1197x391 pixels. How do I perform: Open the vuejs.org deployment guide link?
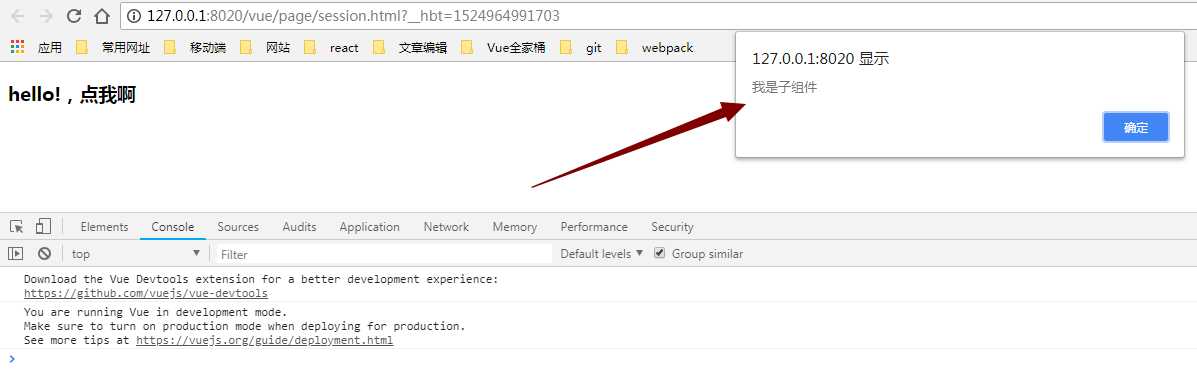click(x=264, y=341)
